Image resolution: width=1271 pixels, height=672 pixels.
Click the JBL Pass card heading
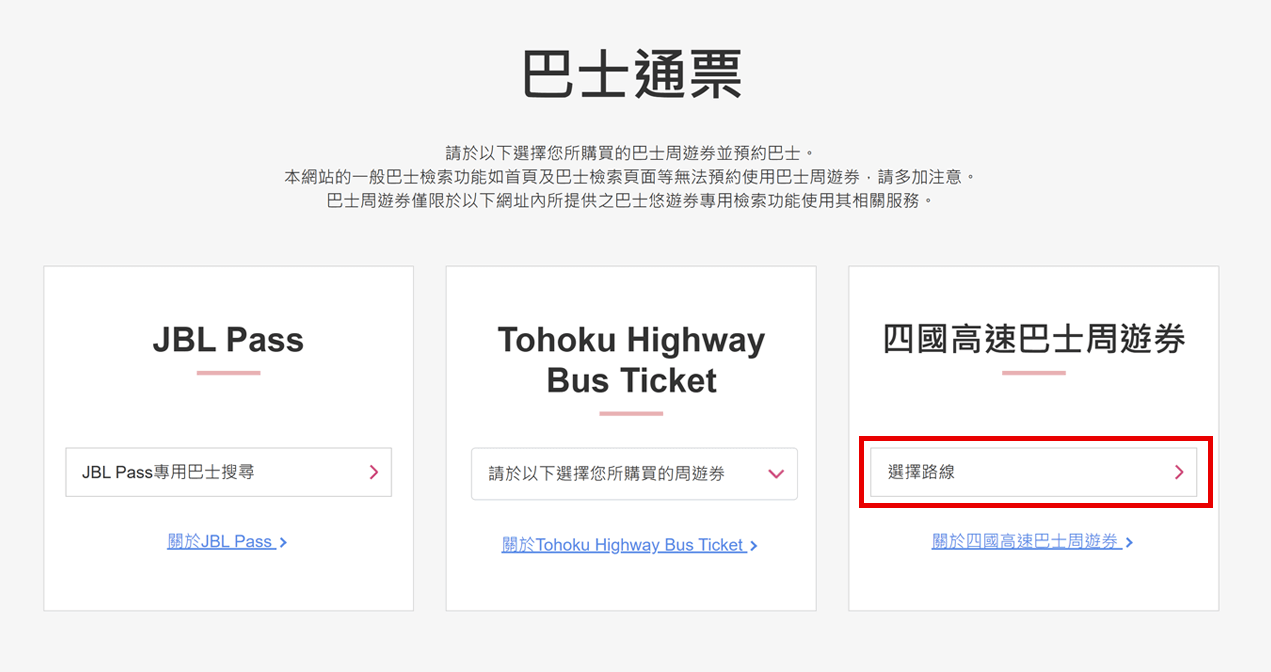[228, 340]
